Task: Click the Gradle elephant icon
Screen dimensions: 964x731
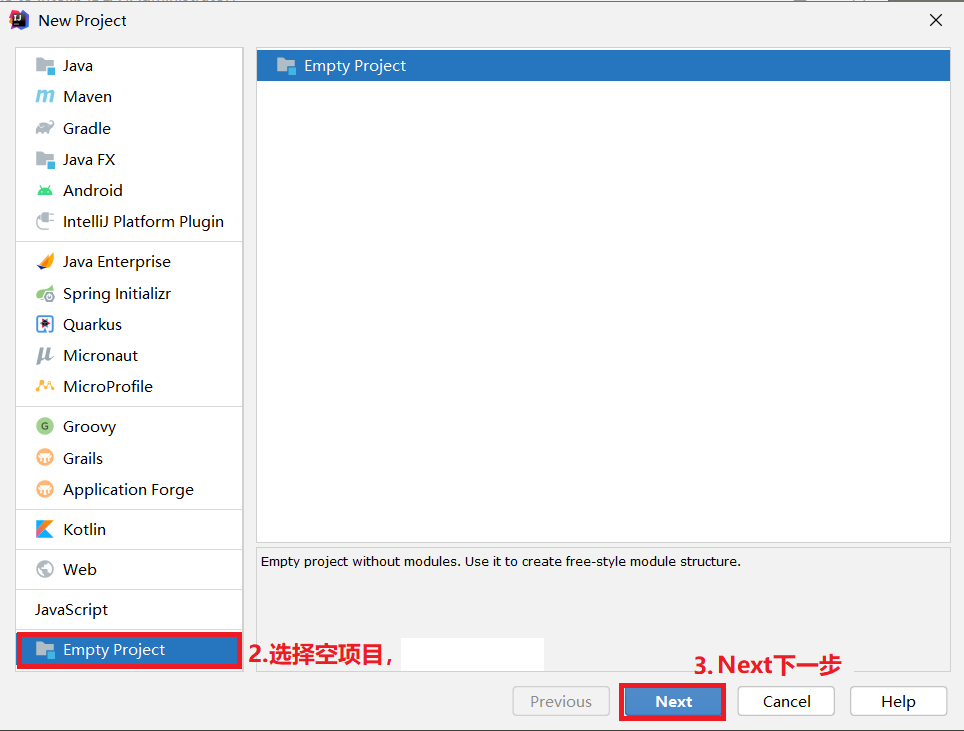Action: pyautogui.click(x=45, y=128)
